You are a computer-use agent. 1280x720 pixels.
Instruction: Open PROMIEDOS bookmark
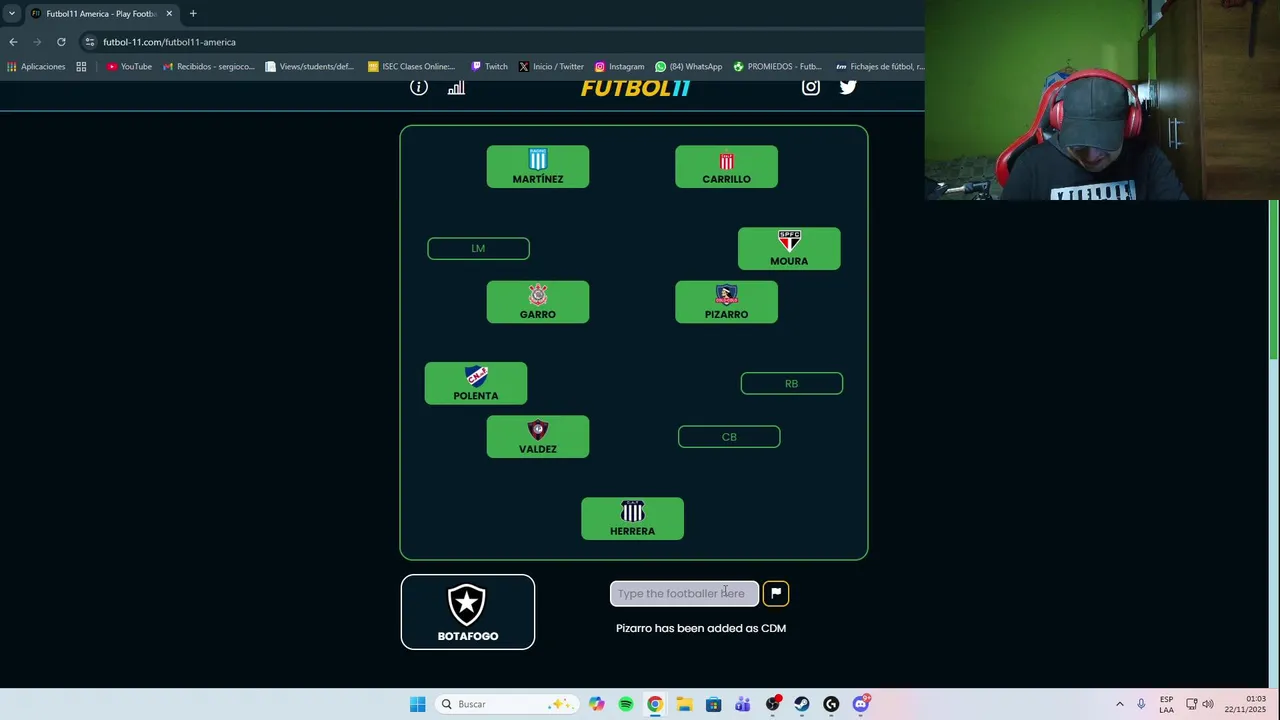point(777,67)
